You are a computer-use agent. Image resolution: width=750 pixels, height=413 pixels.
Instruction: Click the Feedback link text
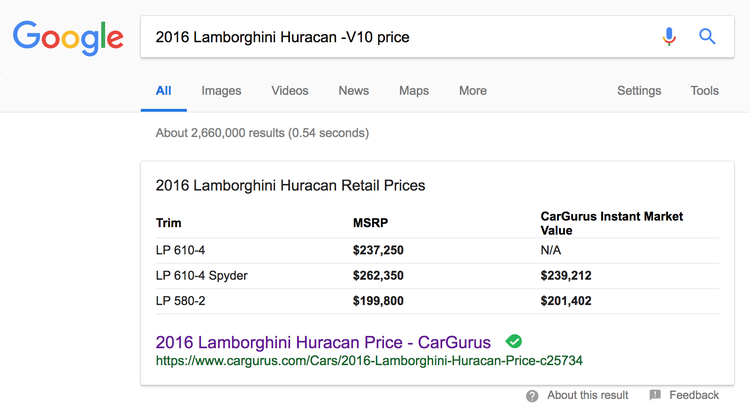click(694, 396)
